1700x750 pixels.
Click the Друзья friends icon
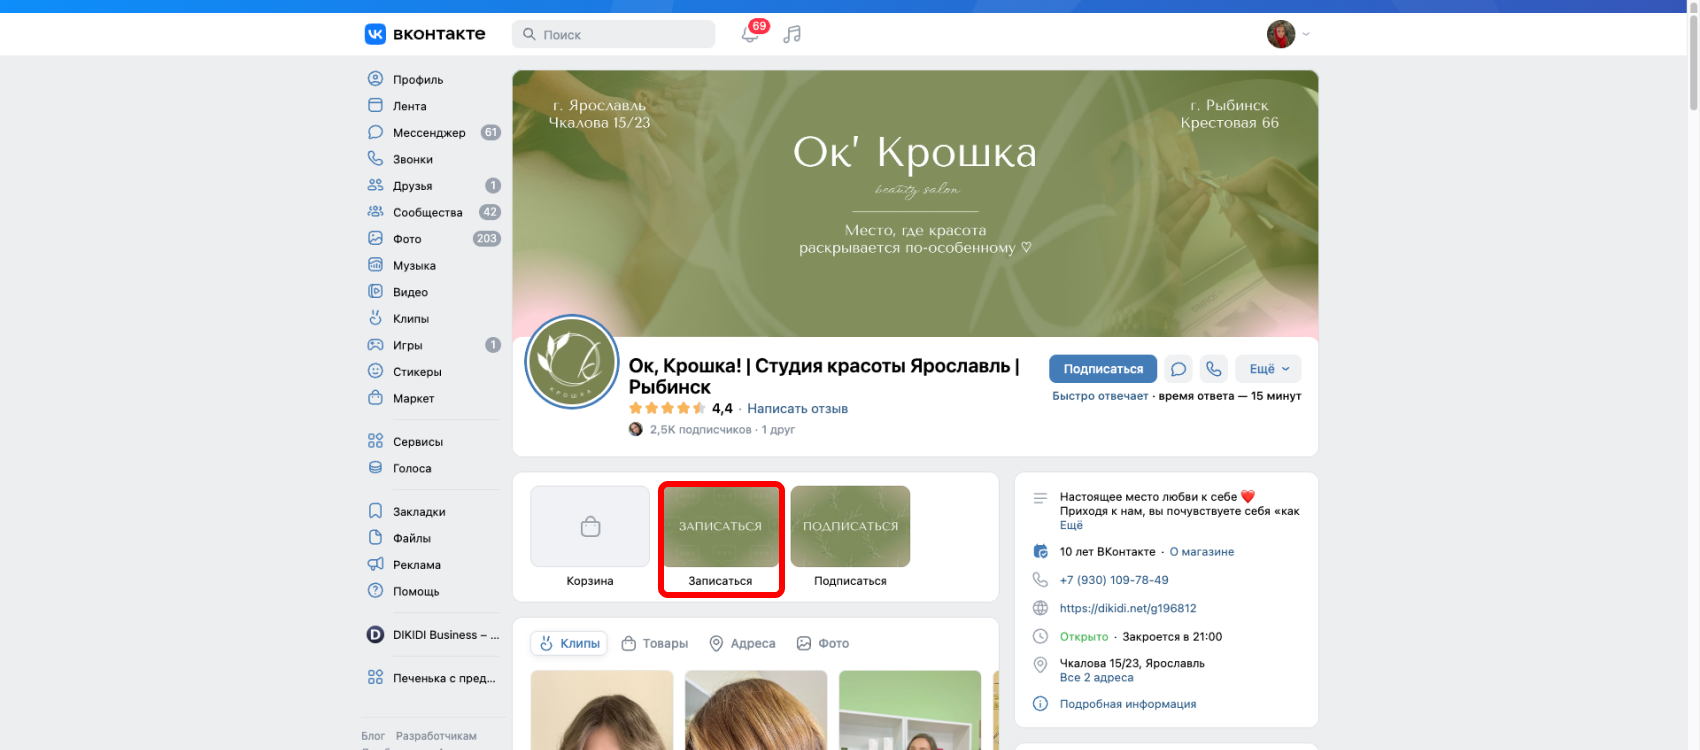(375, 185)
